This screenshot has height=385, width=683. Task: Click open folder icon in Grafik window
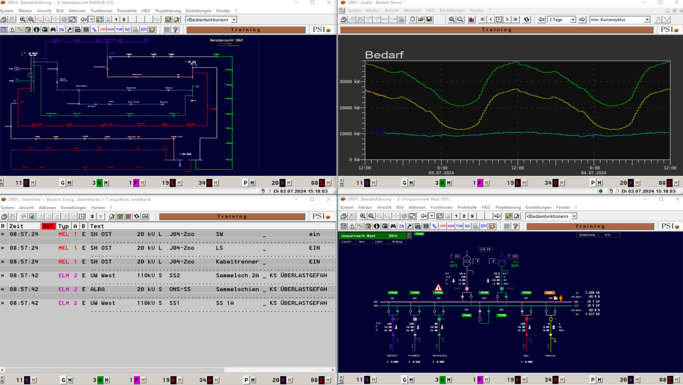coord(421,19)
